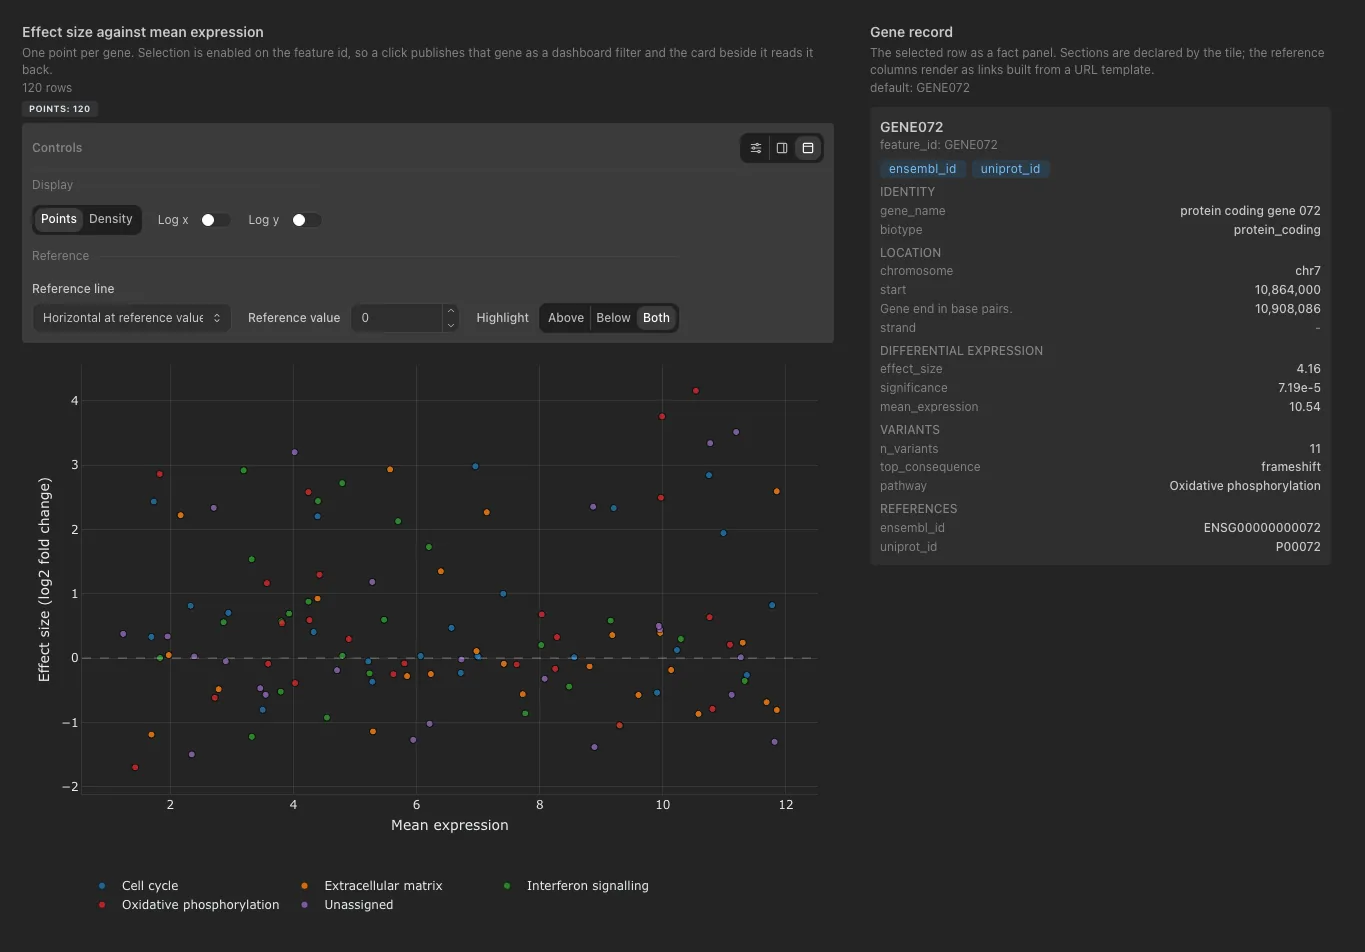Click the mean_expression value 10.54
This screenshot has width=1365, height=952.
click(1305, 407)
